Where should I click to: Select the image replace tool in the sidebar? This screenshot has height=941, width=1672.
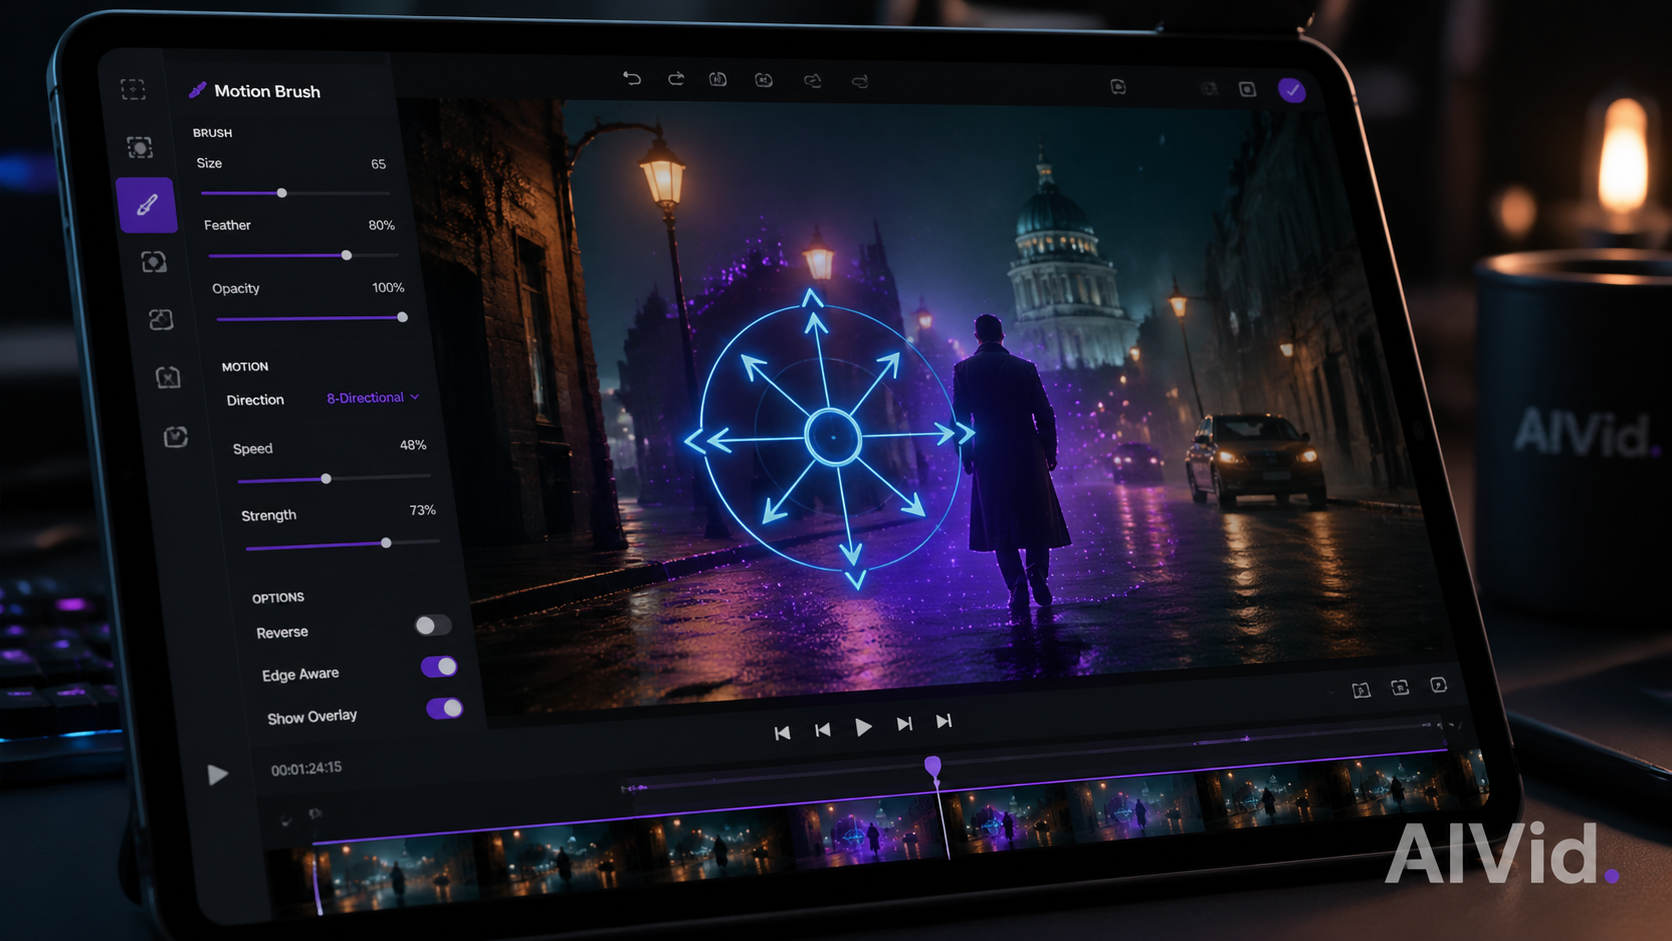point(161,319)
